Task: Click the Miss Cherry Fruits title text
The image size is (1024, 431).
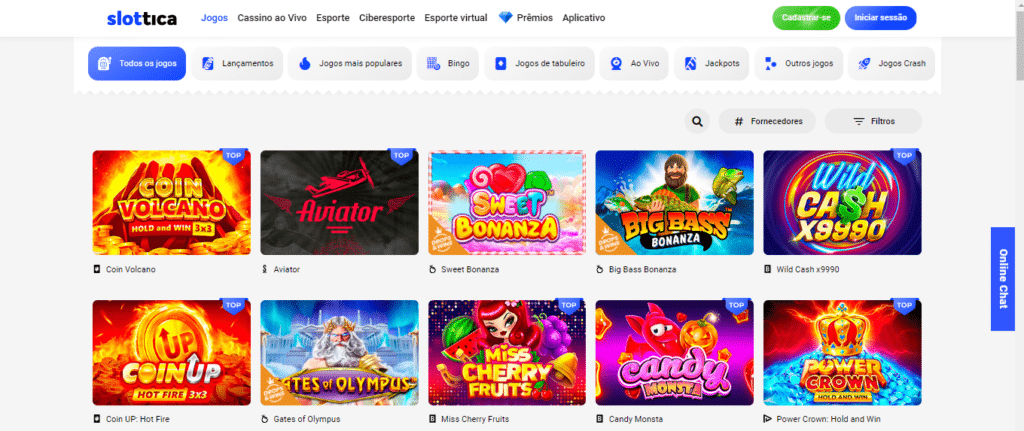Action: pyautogui.click(x=475, y=419)
